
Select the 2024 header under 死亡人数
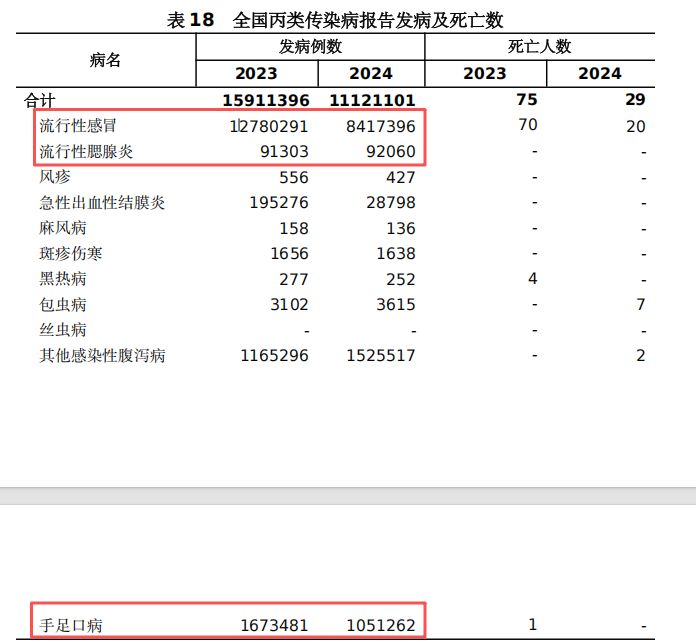point(599,74)
